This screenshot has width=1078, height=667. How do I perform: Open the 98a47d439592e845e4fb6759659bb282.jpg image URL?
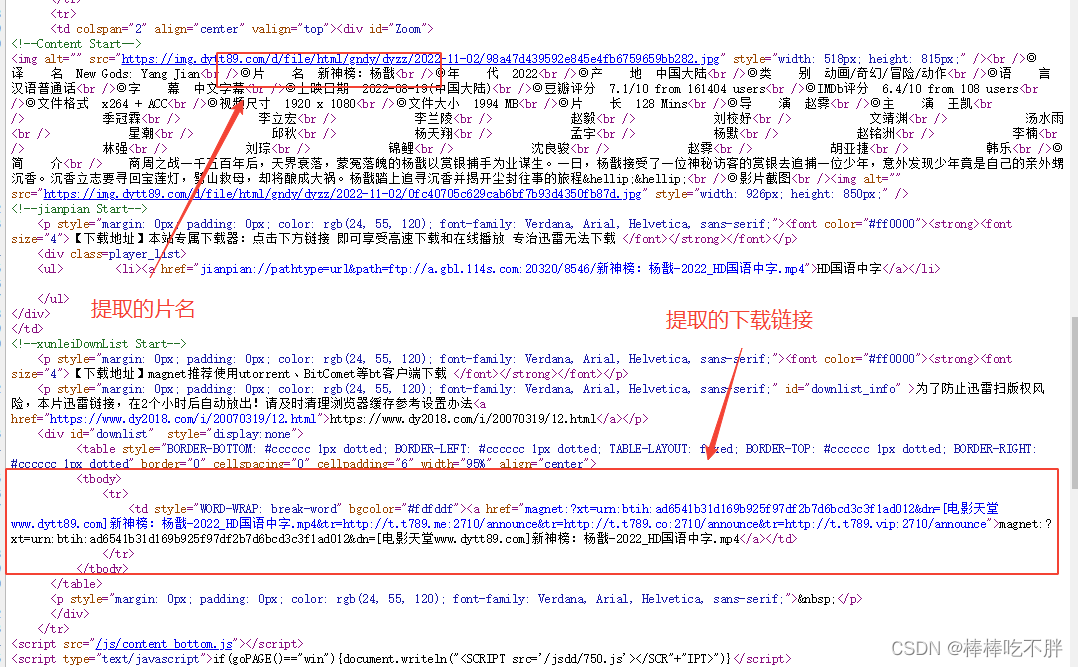click(x=420, y=59)
